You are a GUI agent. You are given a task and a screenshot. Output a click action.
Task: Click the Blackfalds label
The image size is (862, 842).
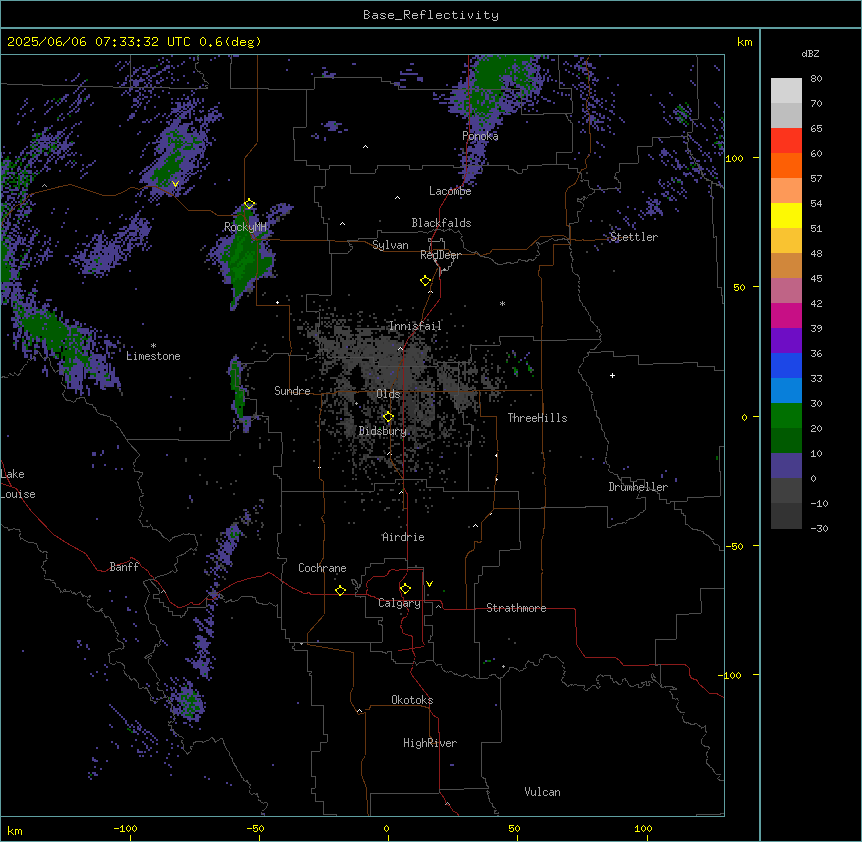441,223
